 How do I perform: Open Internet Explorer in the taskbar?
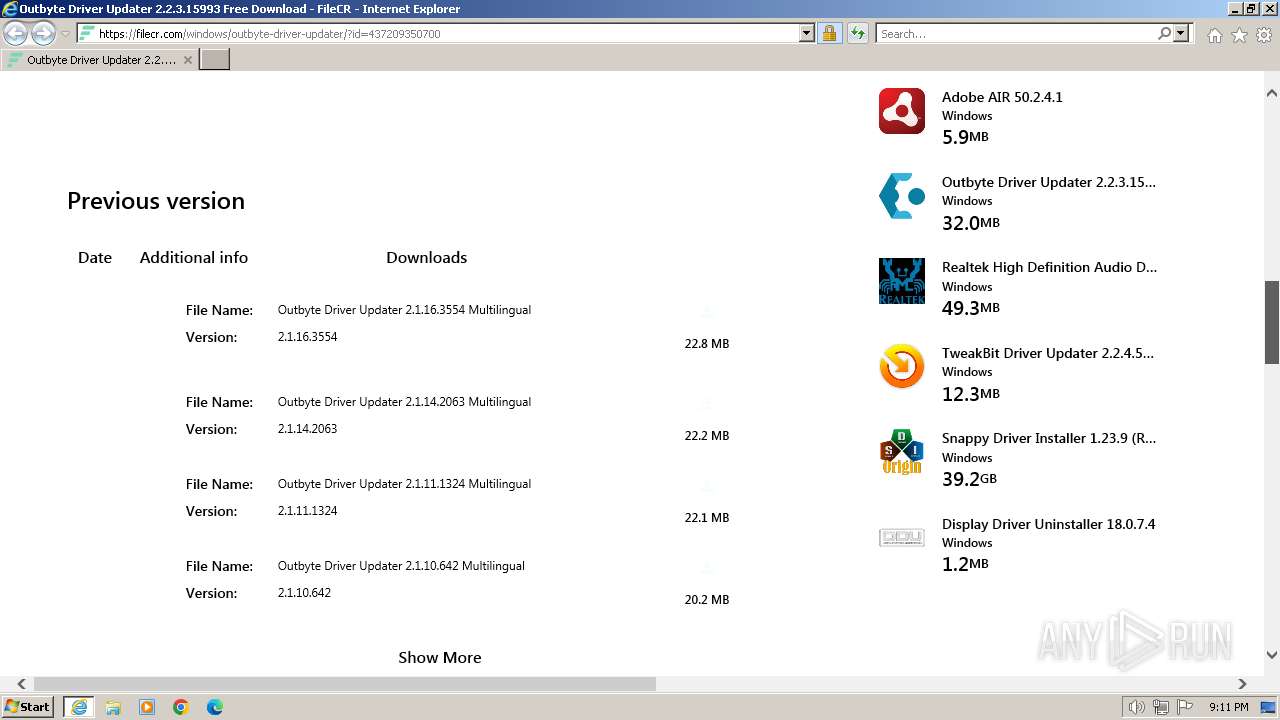click(79, 707)
